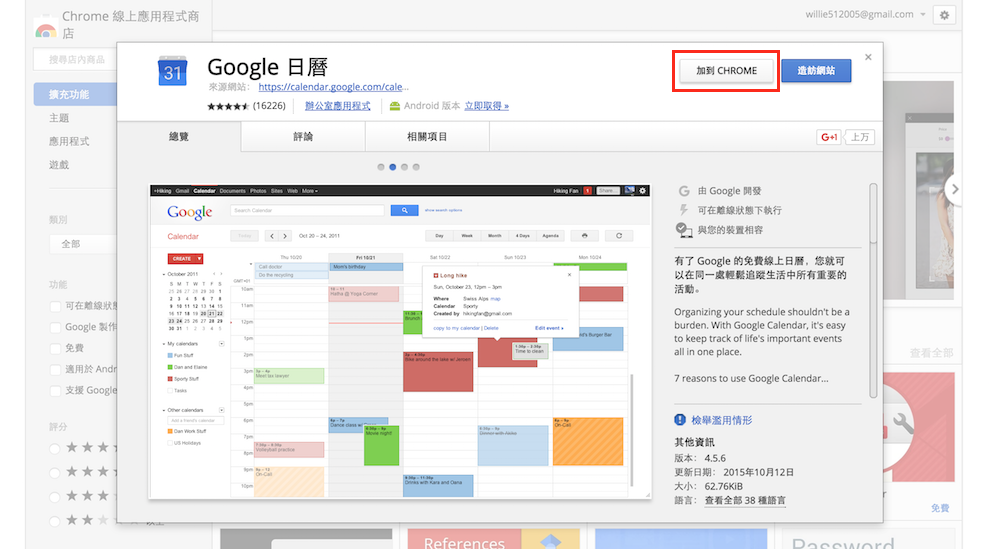Image resolution: width=1000 pixels, height=549 pixels.
Task: Click the star rating icons
Action: 228,106
